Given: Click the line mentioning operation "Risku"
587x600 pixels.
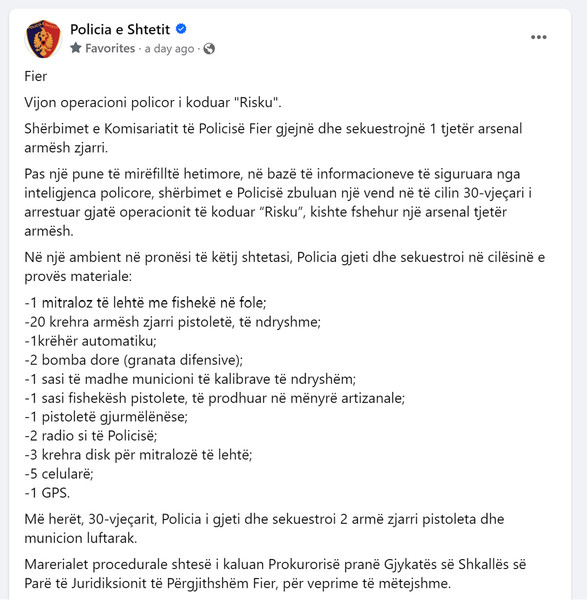Looking at the screenshot, I should coord(153,103).
